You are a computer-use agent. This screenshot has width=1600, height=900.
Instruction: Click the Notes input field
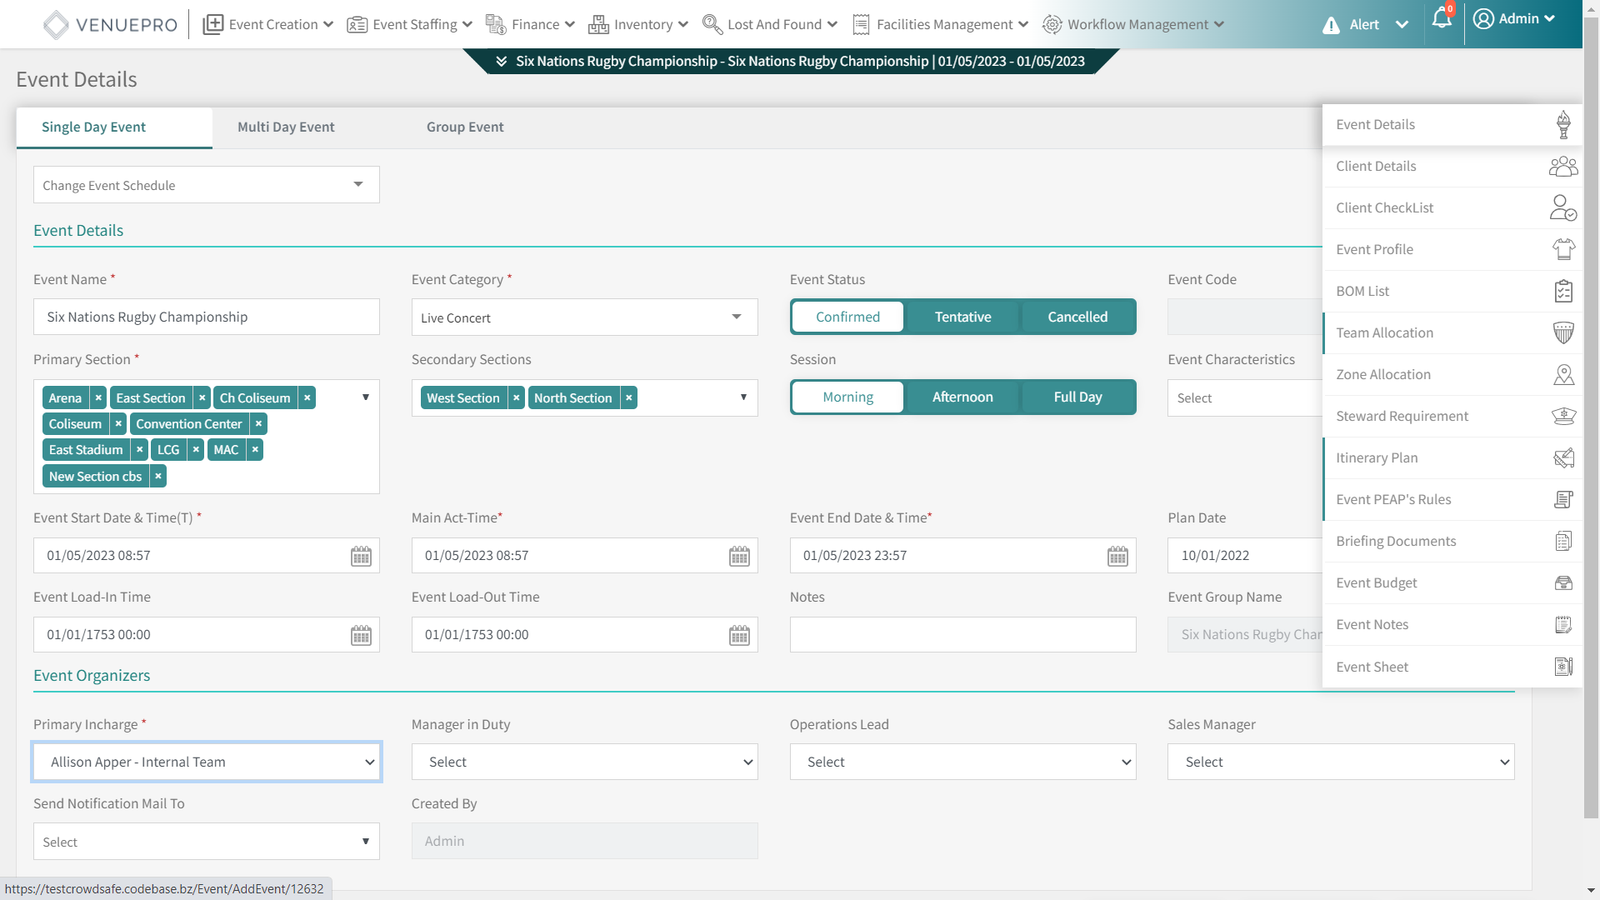click(x=962, y=635)
